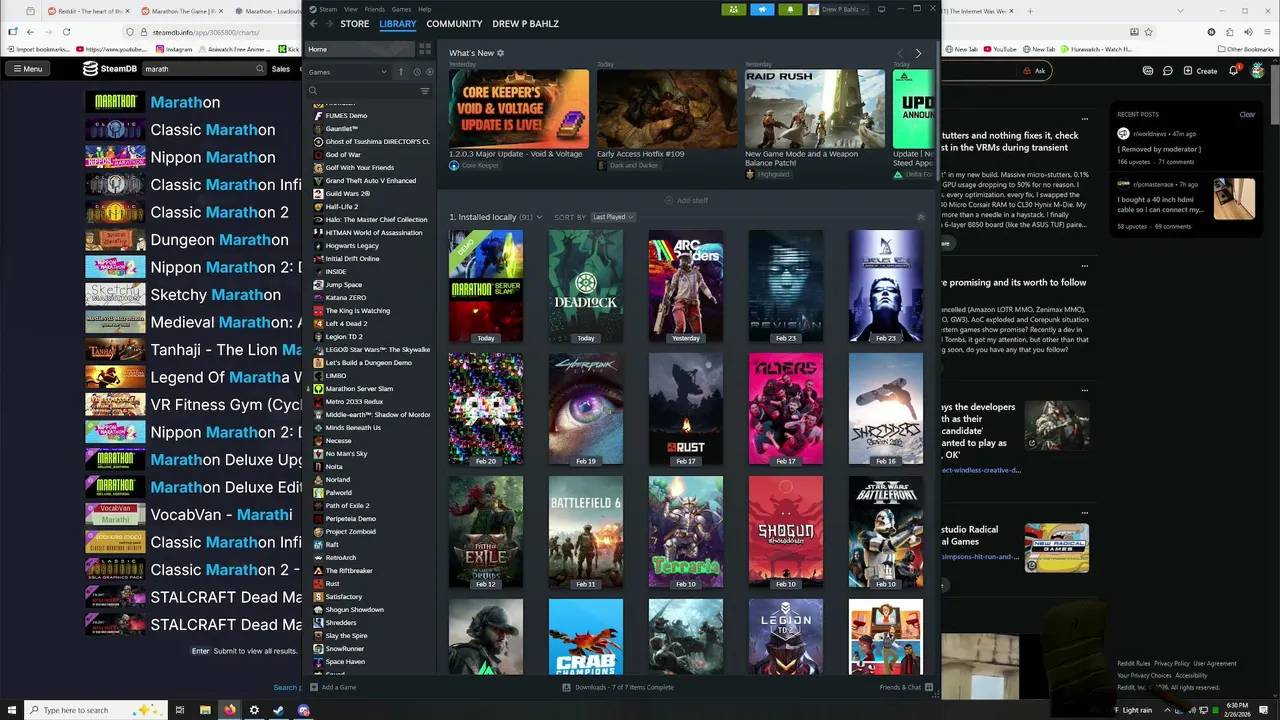Open the Friends menu in Steam
Image resolution: width=1280 pixels, height=720 pixels.
[374, 9]
